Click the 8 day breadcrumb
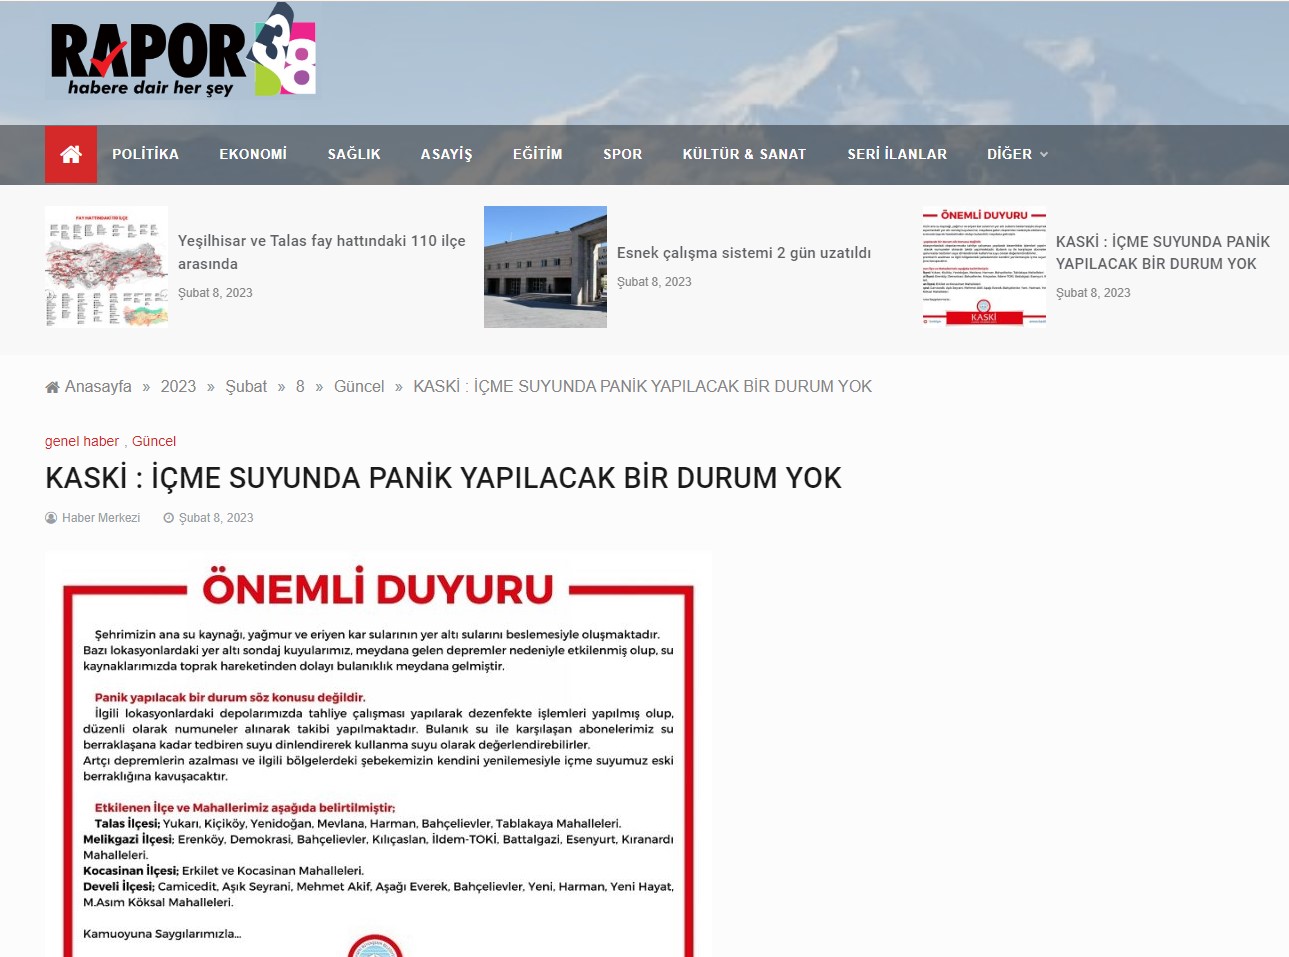The height and width of the screenshot is (957, 1289). pos(300,386)
